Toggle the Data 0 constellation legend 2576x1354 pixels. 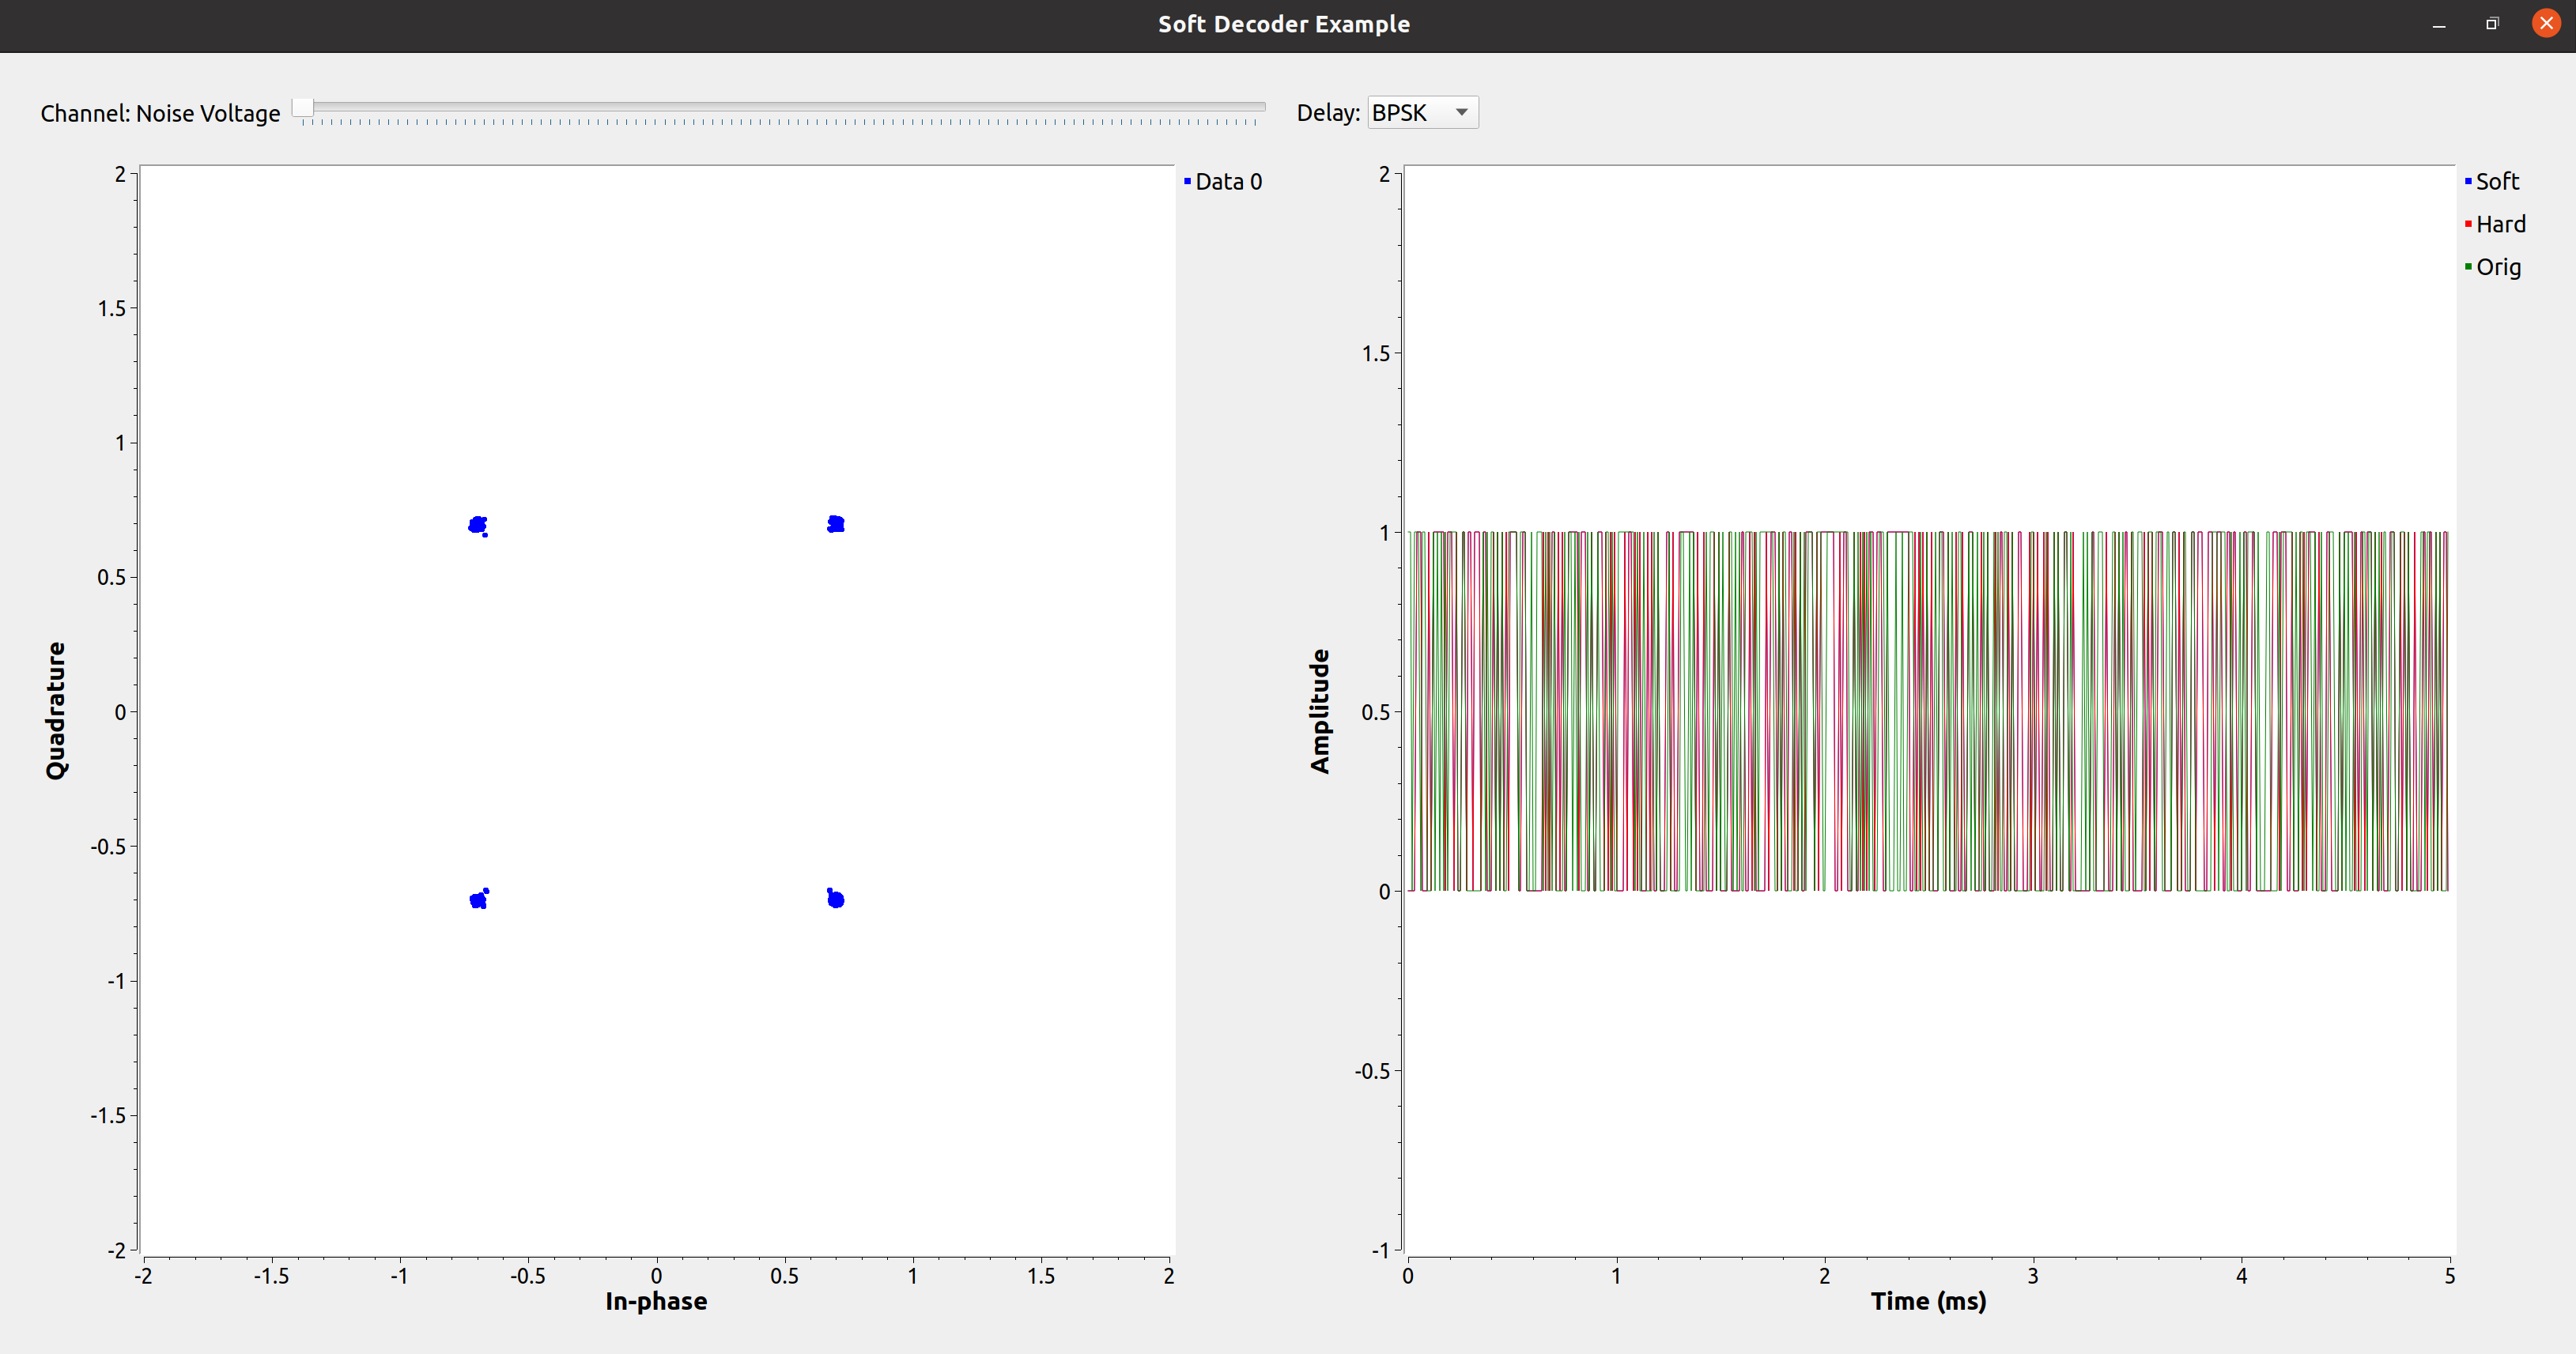click(x=1227, y=181)
